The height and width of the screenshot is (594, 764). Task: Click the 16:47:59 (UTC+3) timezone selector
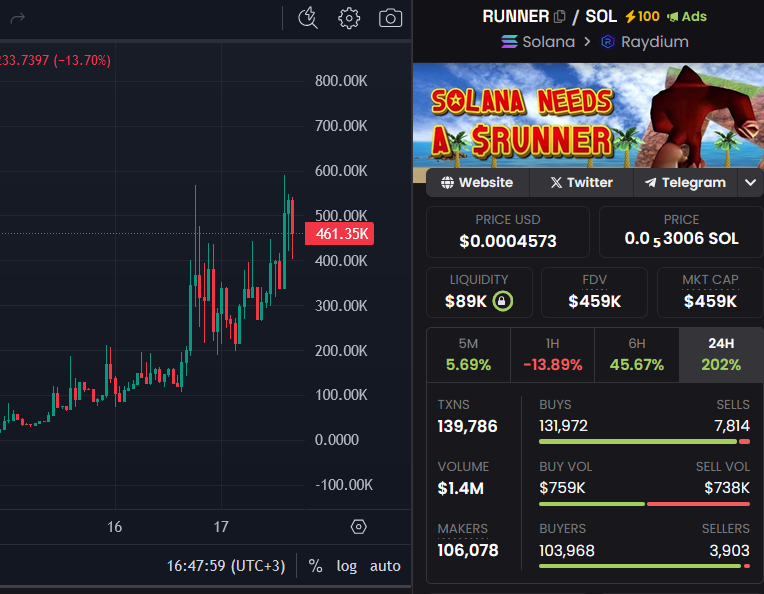click(226, 566)
